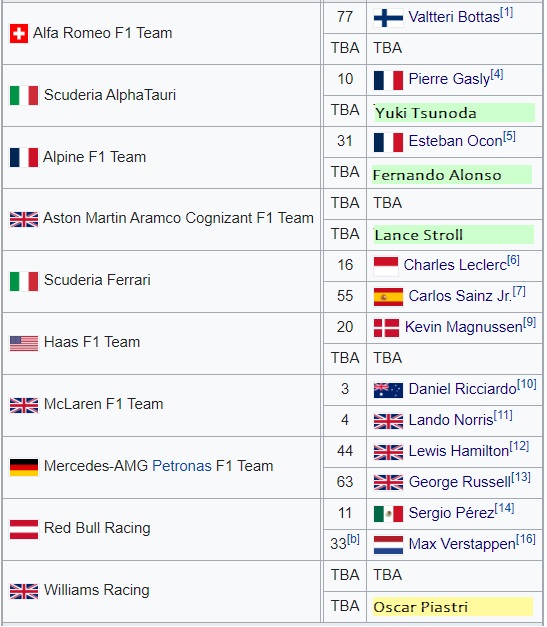The height and width of the screenshot is (627, 547).
Task: Open Pierre Gasly's driver link
Action: click(x=449, y=79)
